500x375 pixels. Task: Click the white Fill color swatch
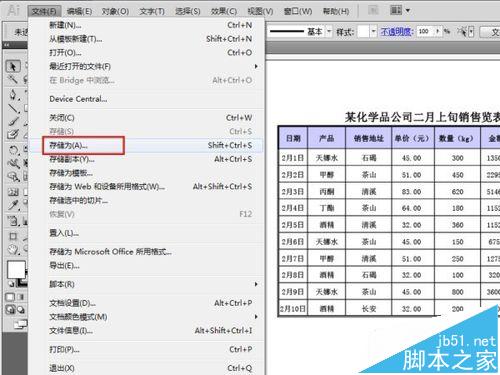tap(16, 269)
